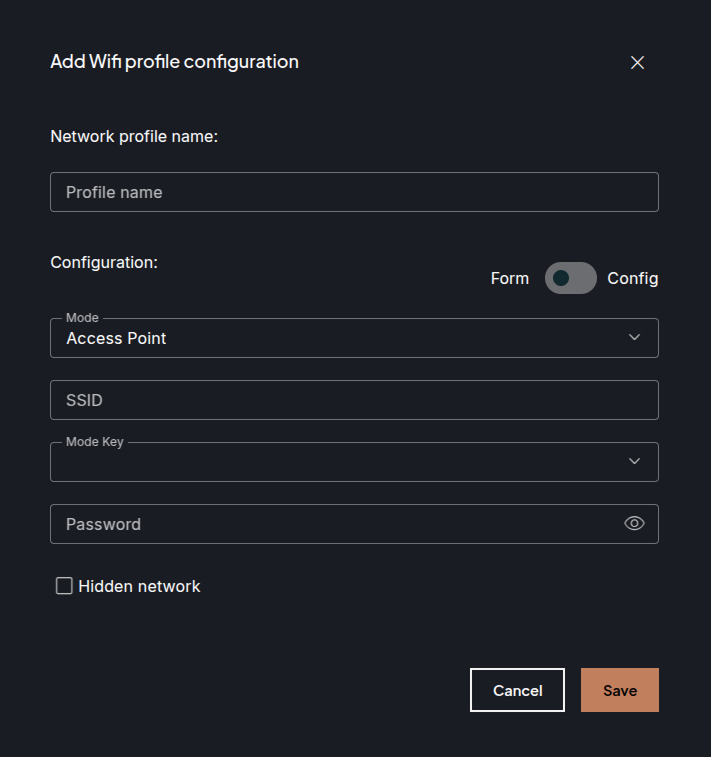Click the Form label beside the switch
This screenshot has height=757, width=711.
pyautogui.click(x=510, y=278)
